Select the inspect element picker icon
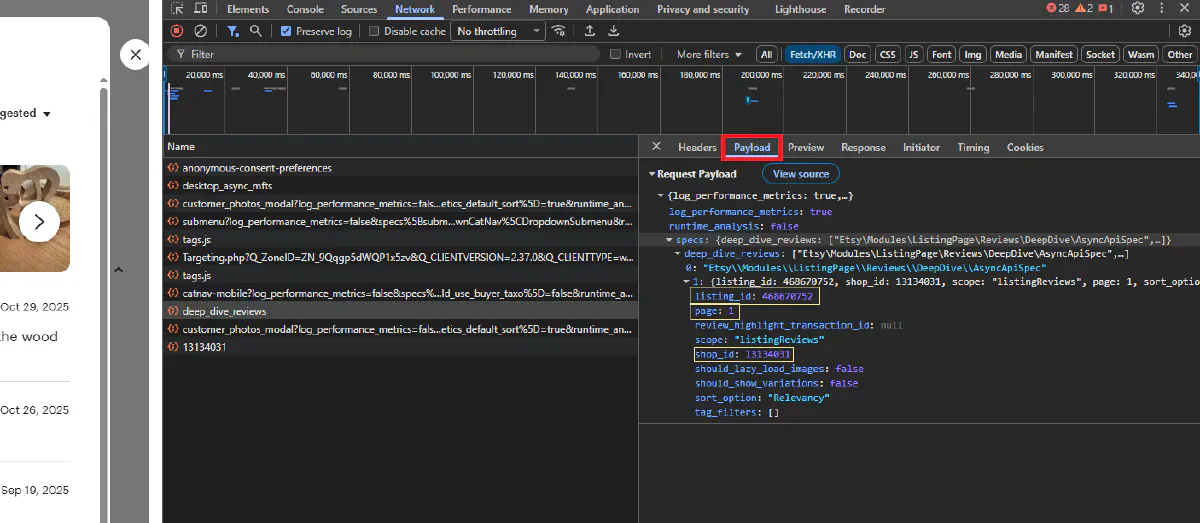Viewport: 1200px width, 523px height. (x=177, y=9)
